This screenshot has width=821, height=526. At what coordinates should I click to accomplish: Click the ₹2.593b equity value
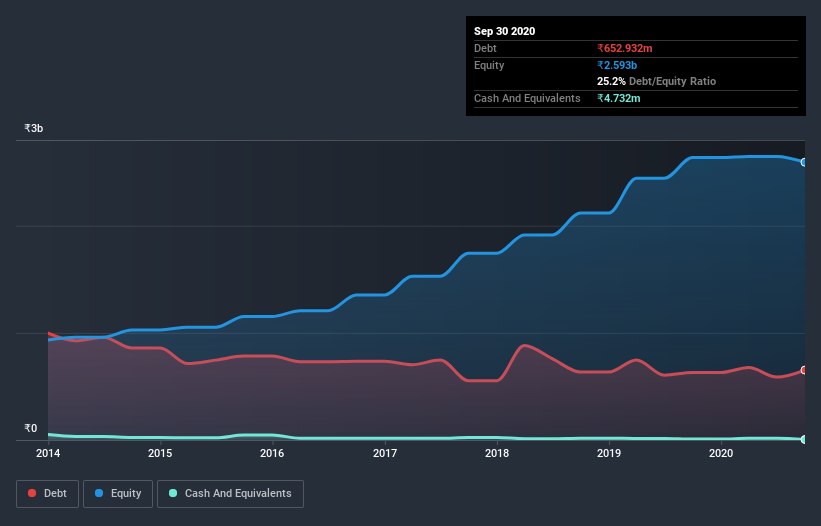tap(617, 65)
